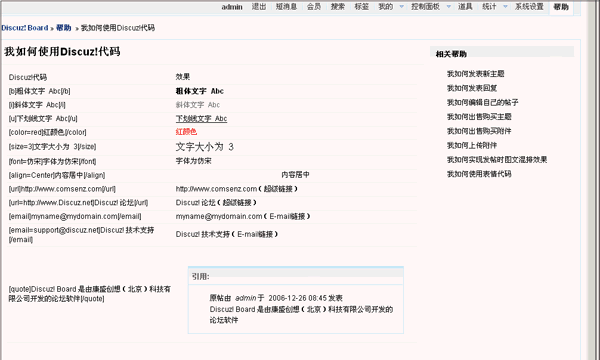Image resolution: width=600 pixels, height=360 pixels.
Task: Click myname@mydomain.com E-mail link sample
Action: pos(219,217)
